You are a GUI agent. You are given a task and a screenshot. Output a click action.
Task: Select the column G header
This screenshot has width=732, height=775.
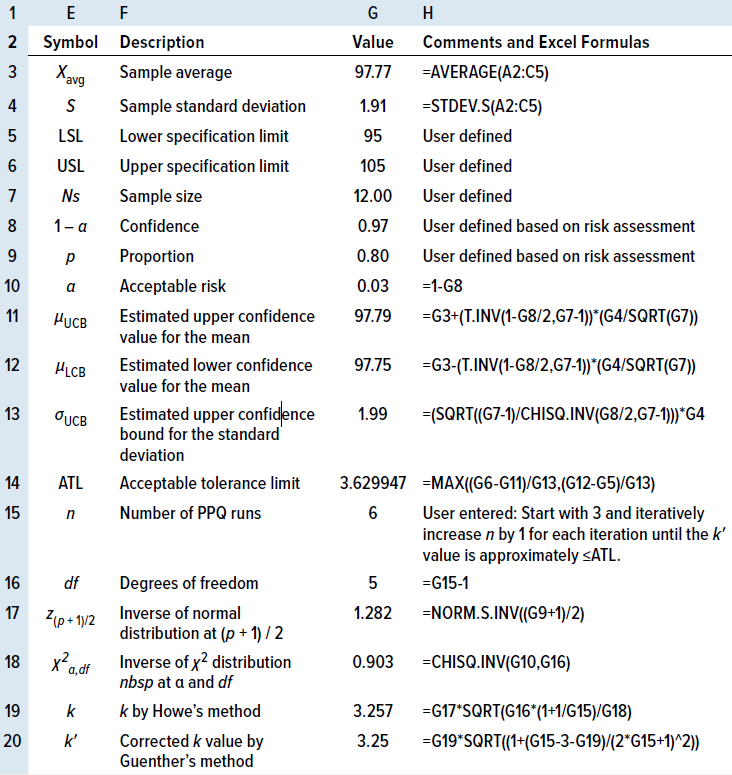(373, 15)
